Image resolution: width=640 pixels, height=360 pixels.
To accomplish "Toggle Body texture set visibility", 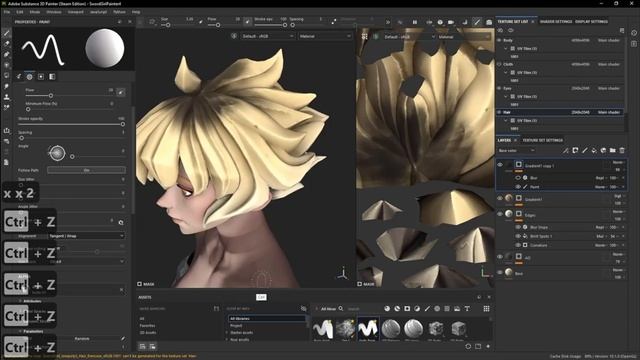I will [499, 40].
